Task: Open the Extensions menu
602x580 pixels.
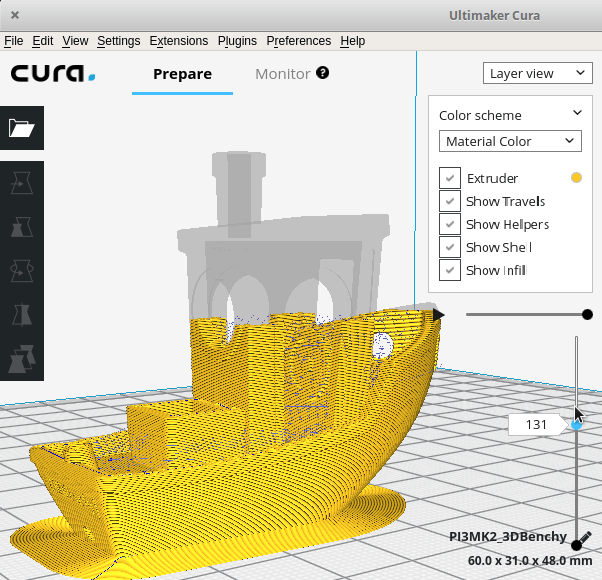Action: [178, 41]
